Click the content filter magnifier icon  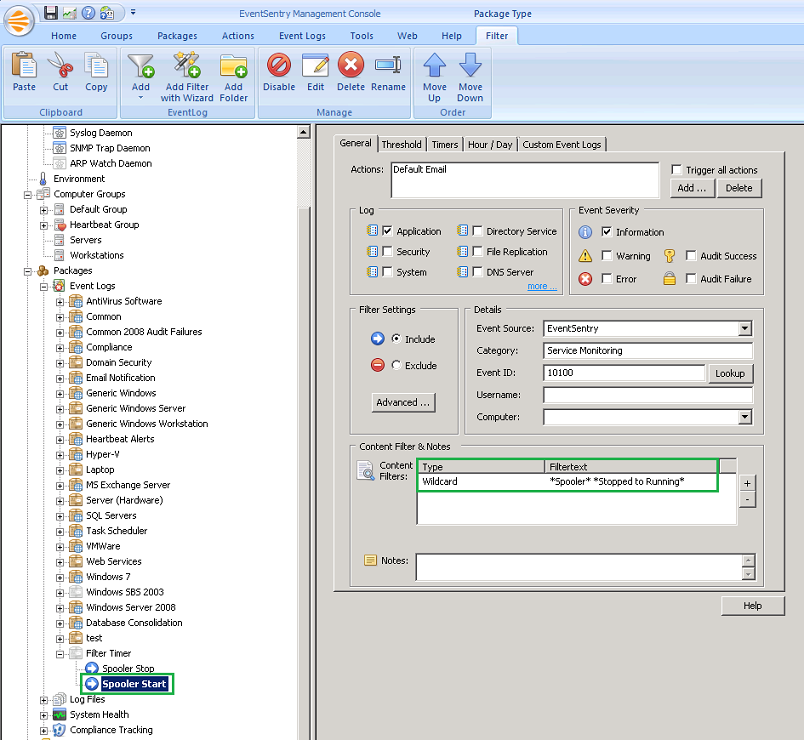366,471
